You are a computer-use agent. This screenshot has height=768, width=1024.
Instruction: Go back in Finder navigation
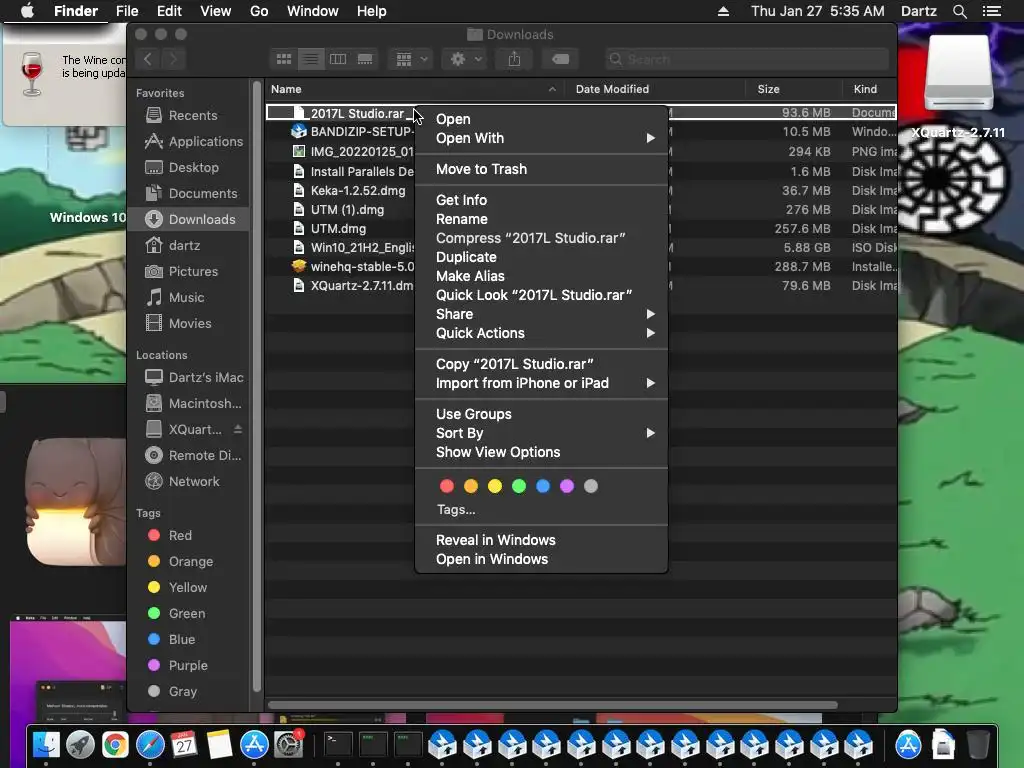(x=148, y=59)
